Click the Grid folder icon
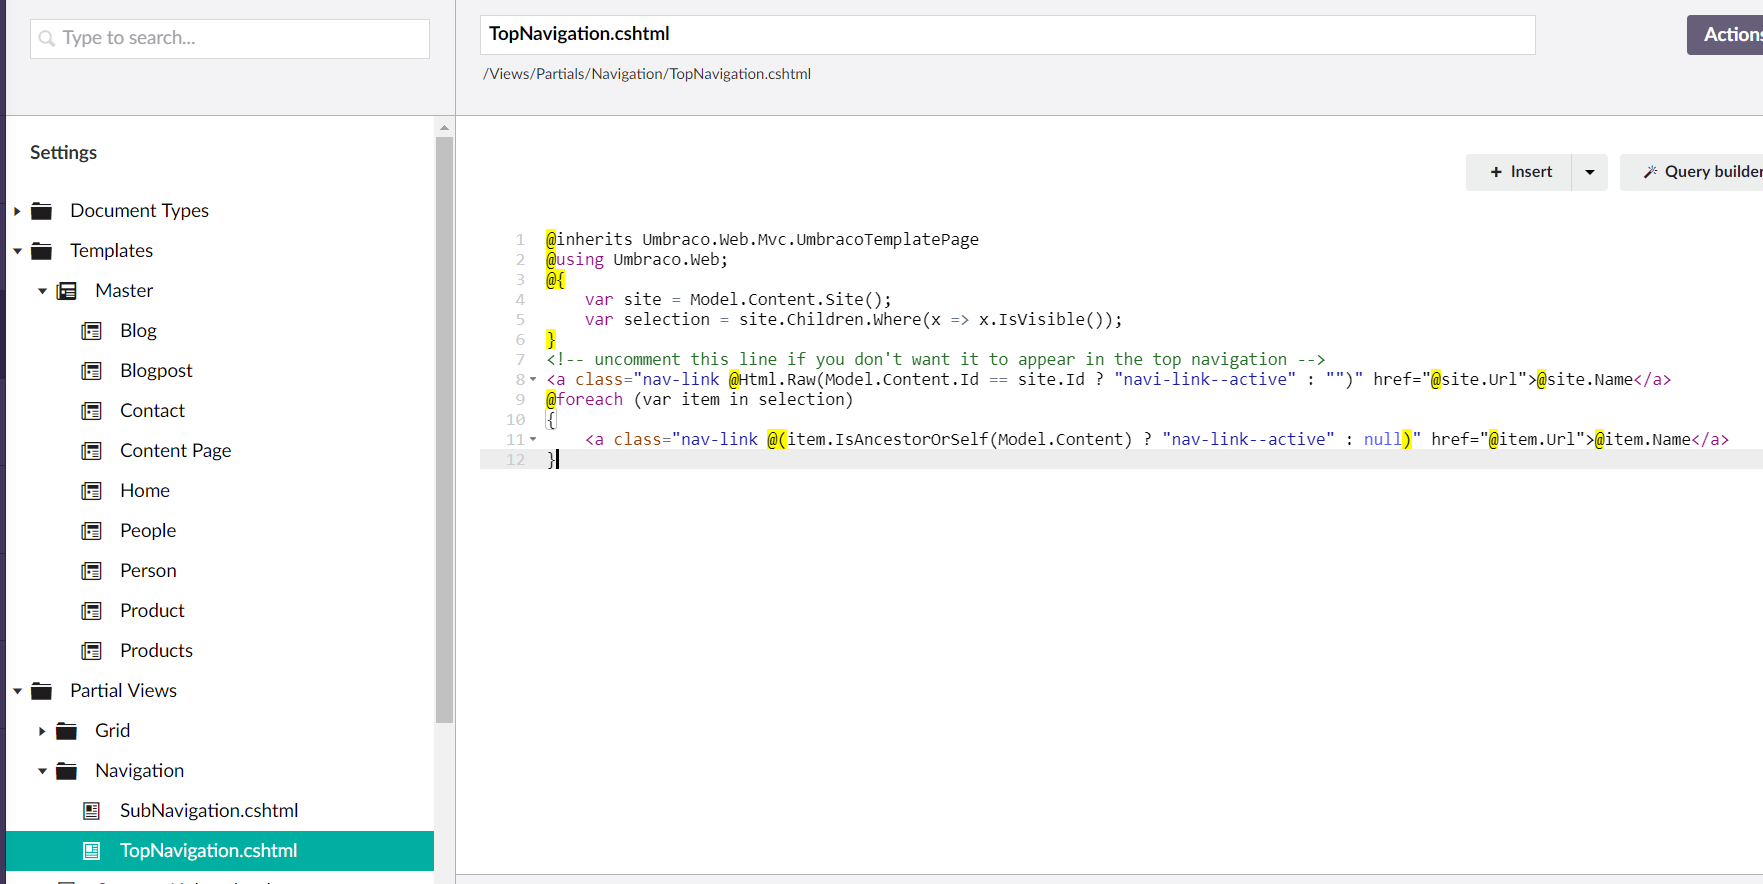 (x=66, y=731)
